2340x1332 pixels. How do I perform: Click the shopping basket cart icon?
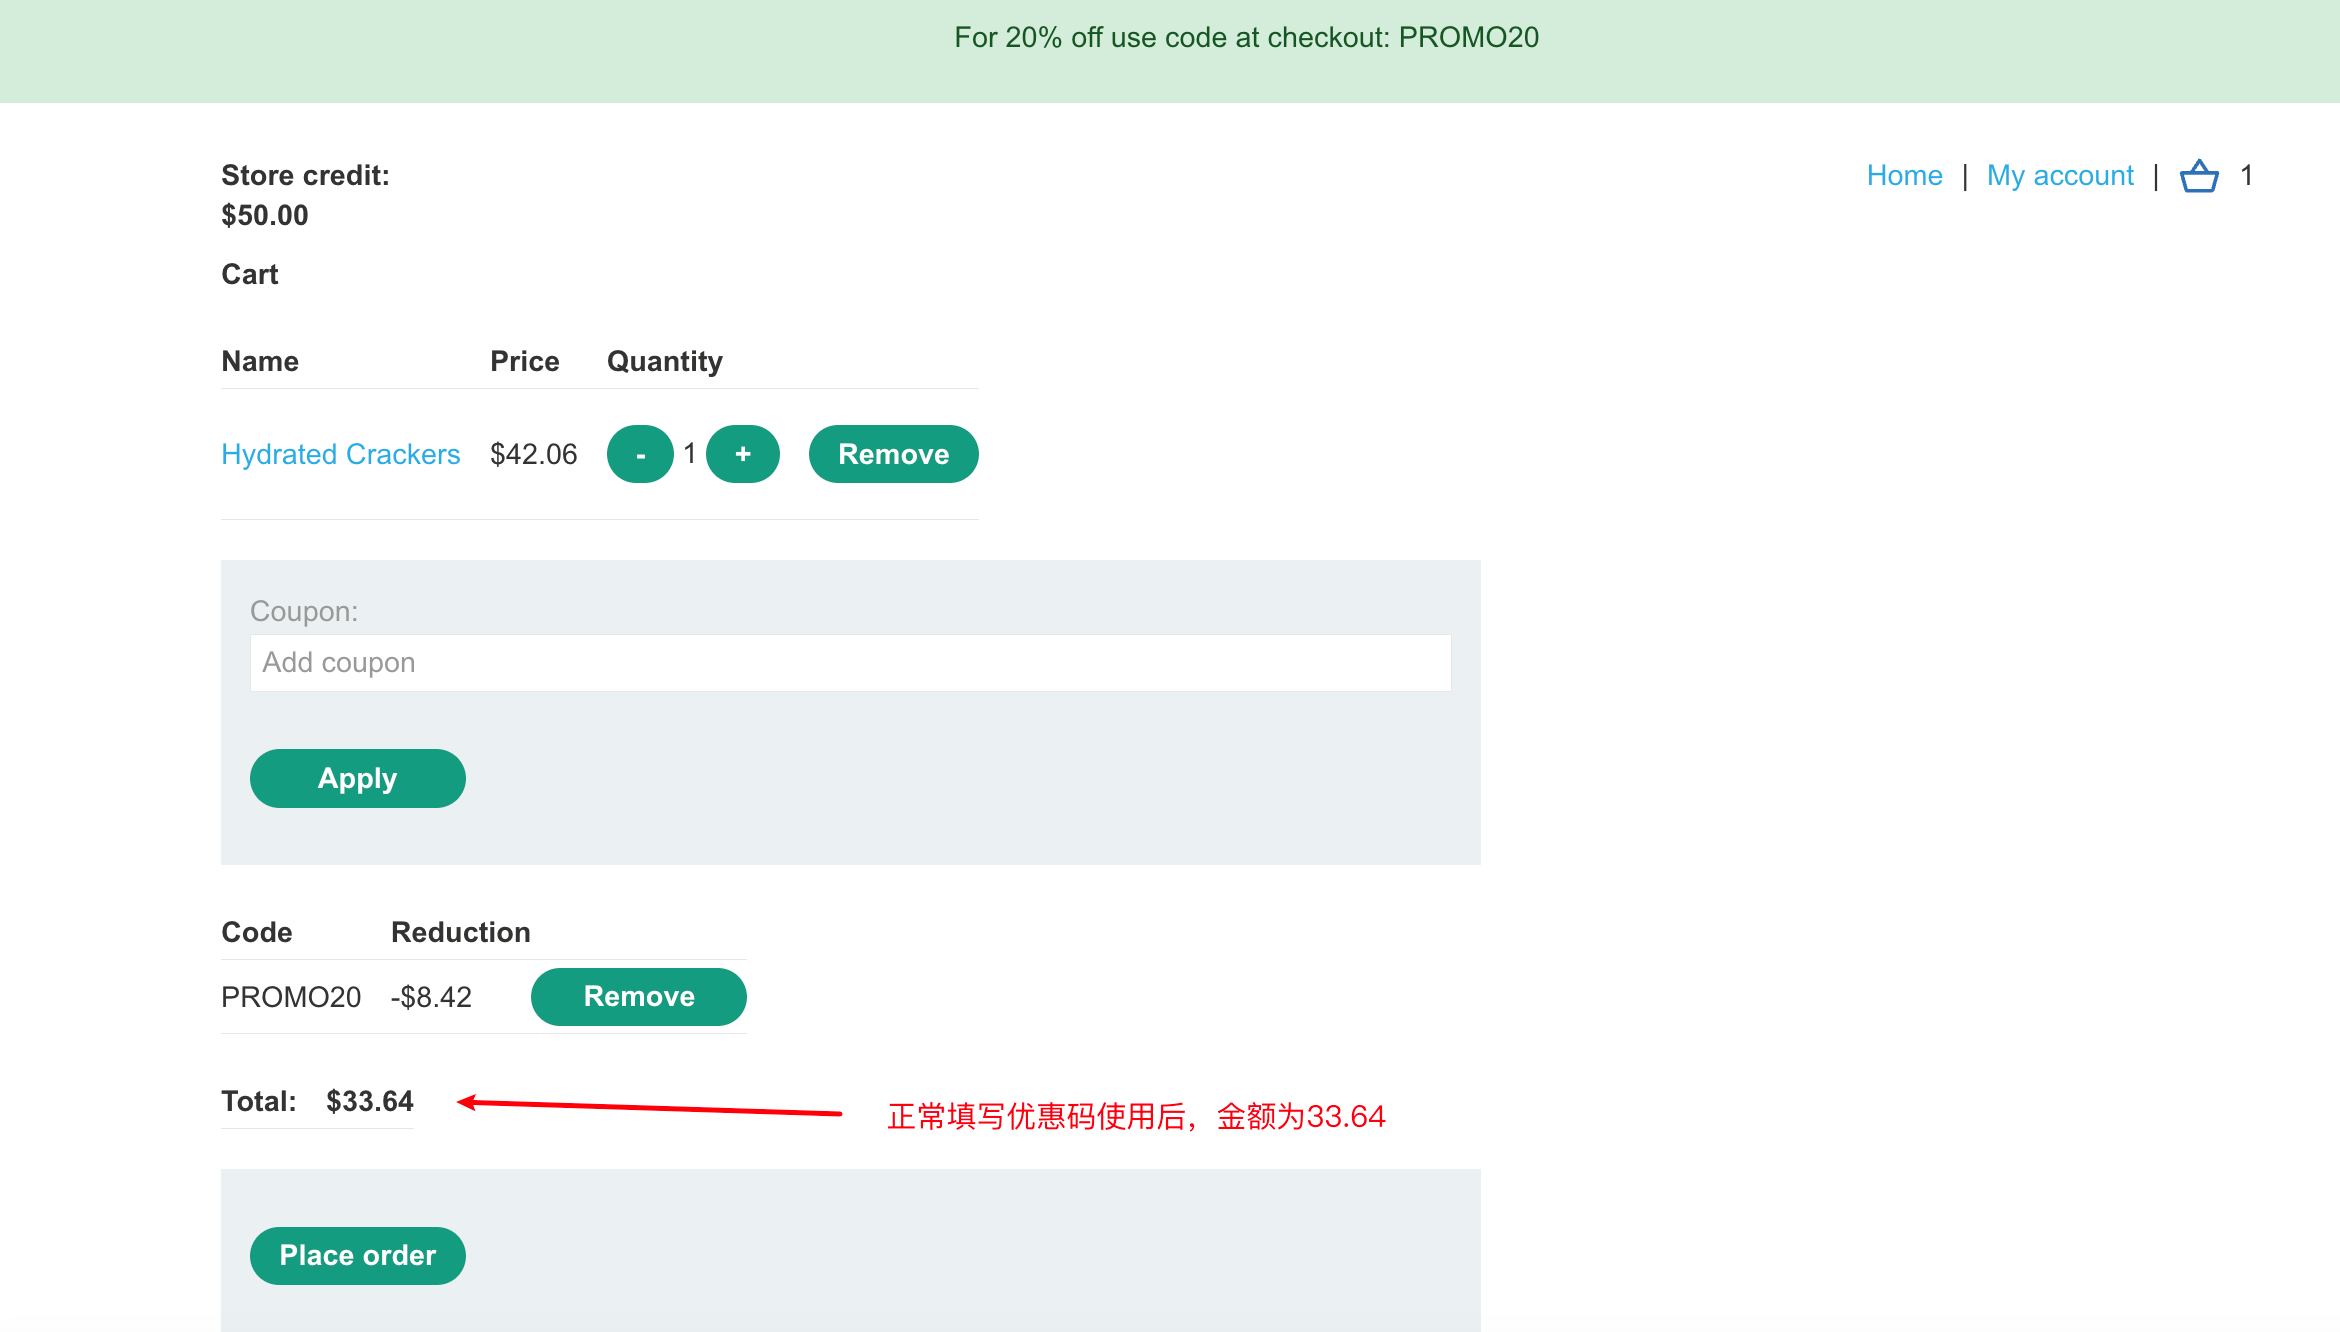click(x=2199, y=176)
